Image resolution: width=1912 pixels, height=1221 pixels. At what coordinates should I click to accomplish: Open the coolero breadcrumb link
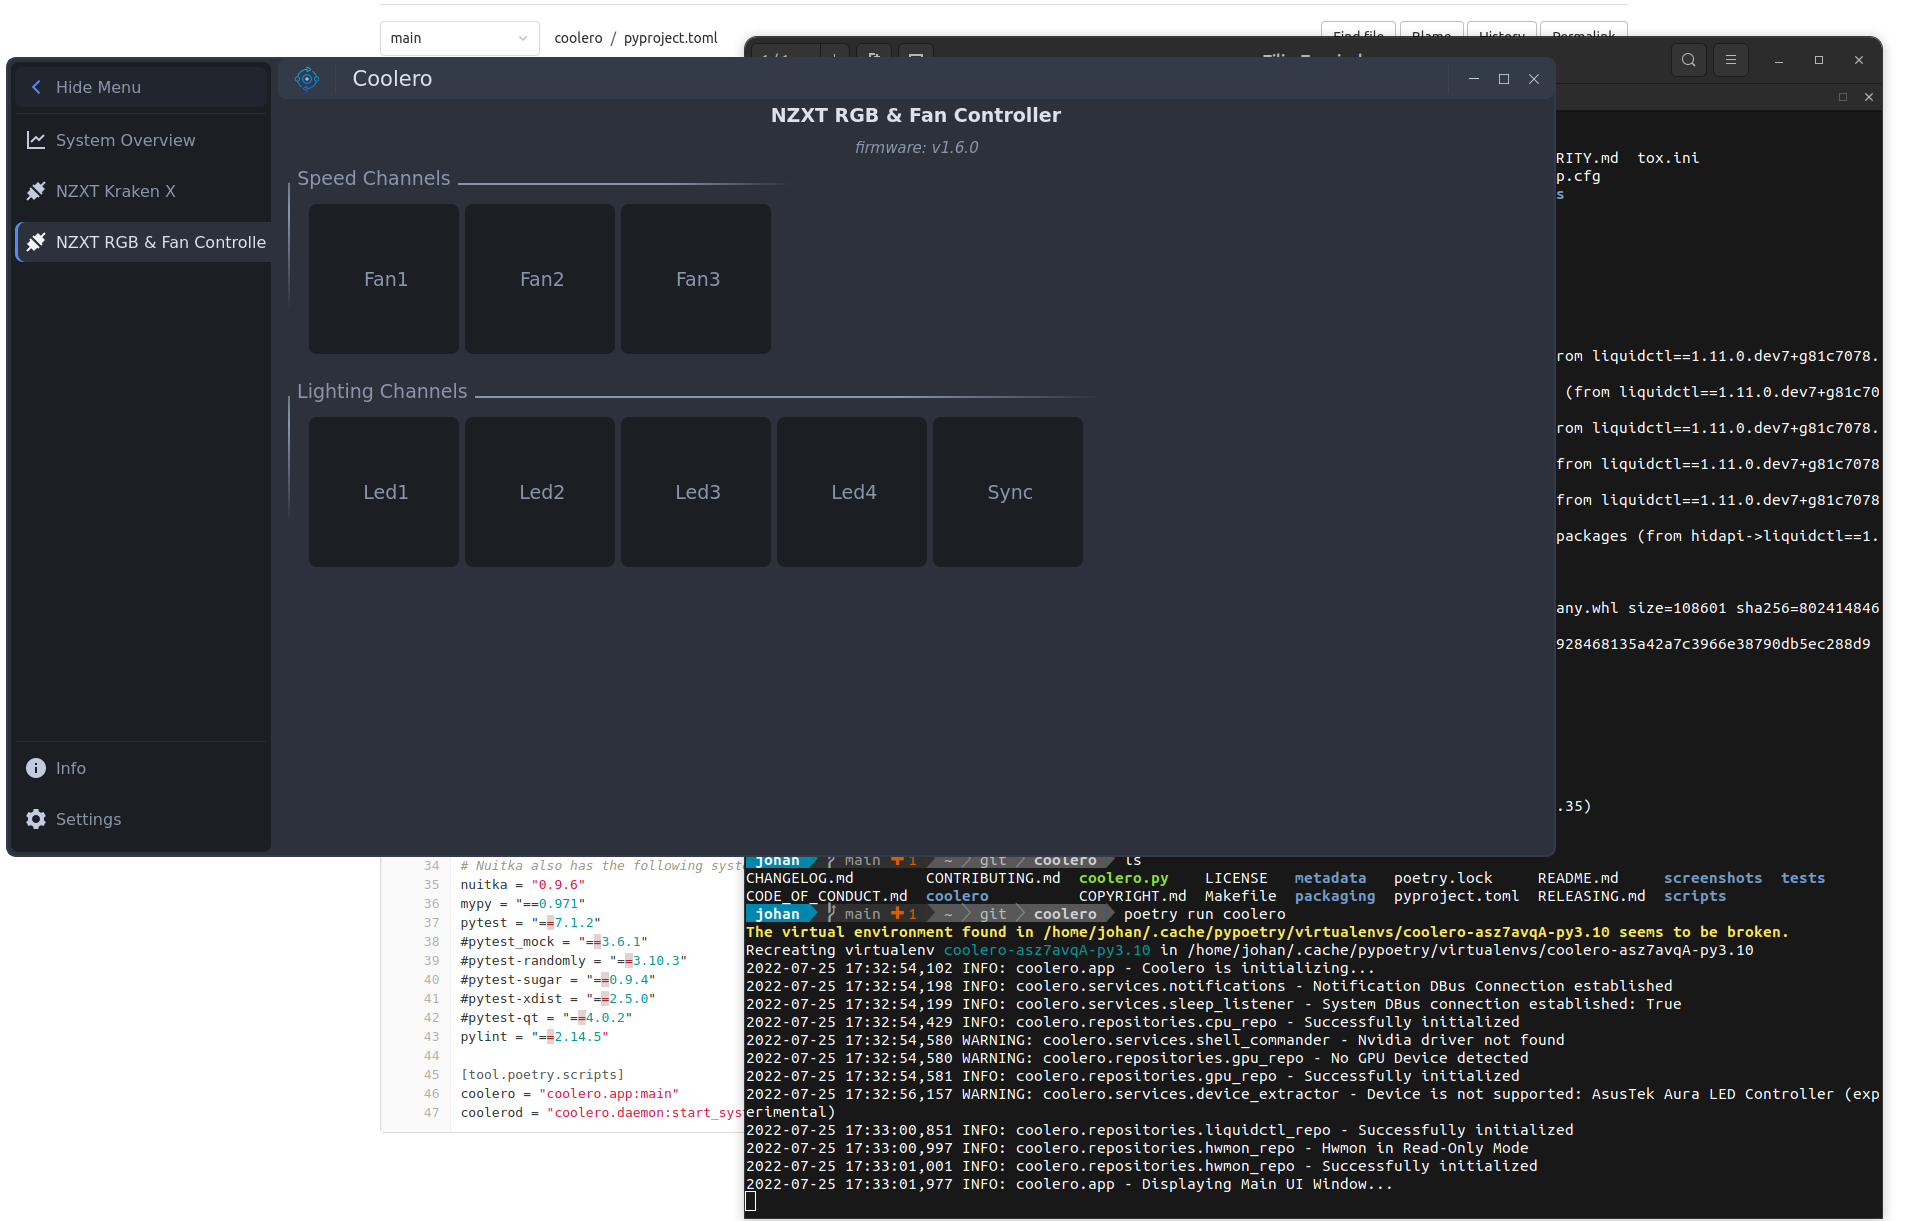(x=578, y=38)
